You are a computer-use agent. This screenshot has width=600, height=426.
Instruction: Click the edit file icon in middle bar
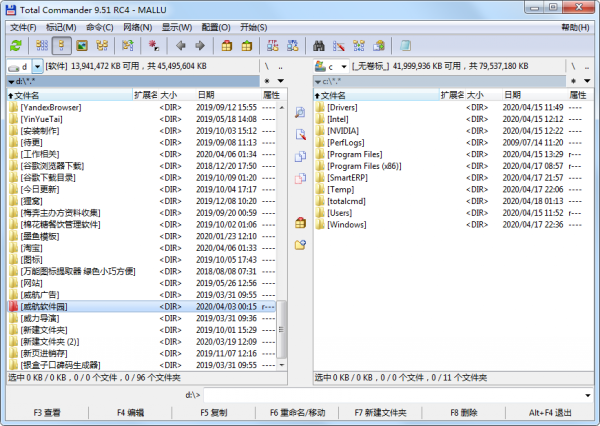[300, 134]
